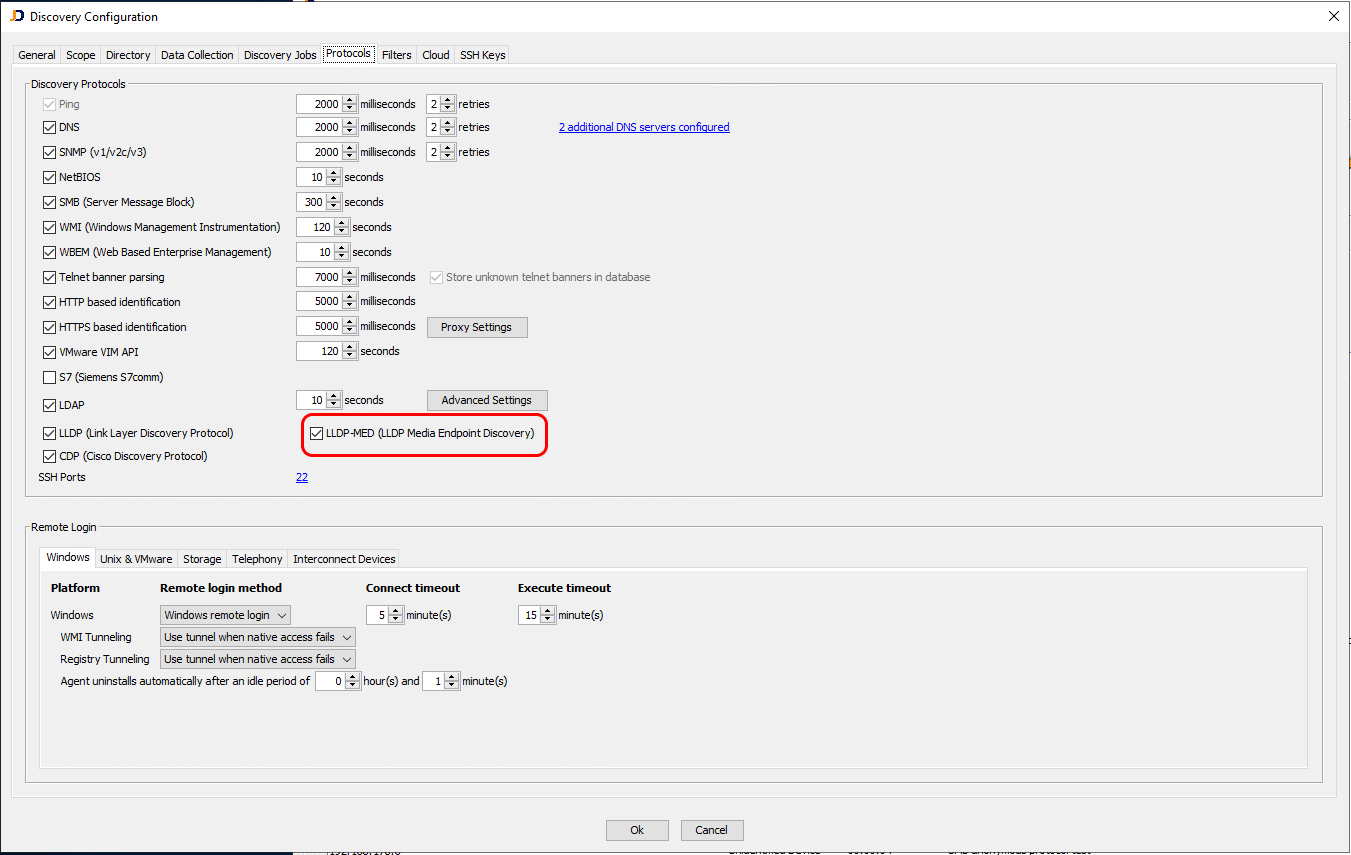Open the Telephony remote login tab
This screenshot has height=855, width=1351.
click(256, 559)
